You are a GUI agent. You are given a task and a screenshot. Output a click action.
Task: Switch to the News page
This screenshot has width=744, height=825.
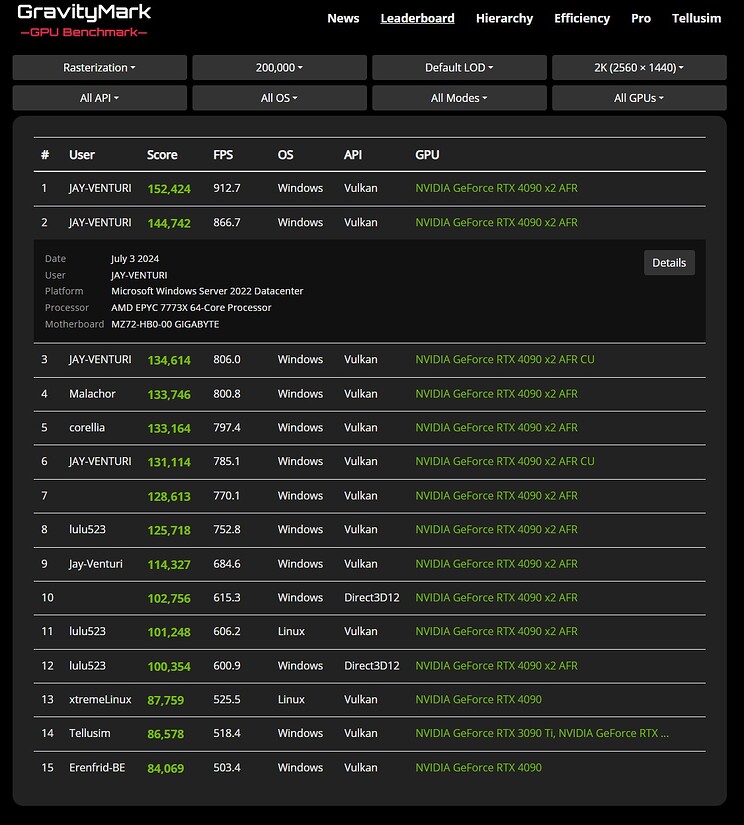click(x=343, y=18)
